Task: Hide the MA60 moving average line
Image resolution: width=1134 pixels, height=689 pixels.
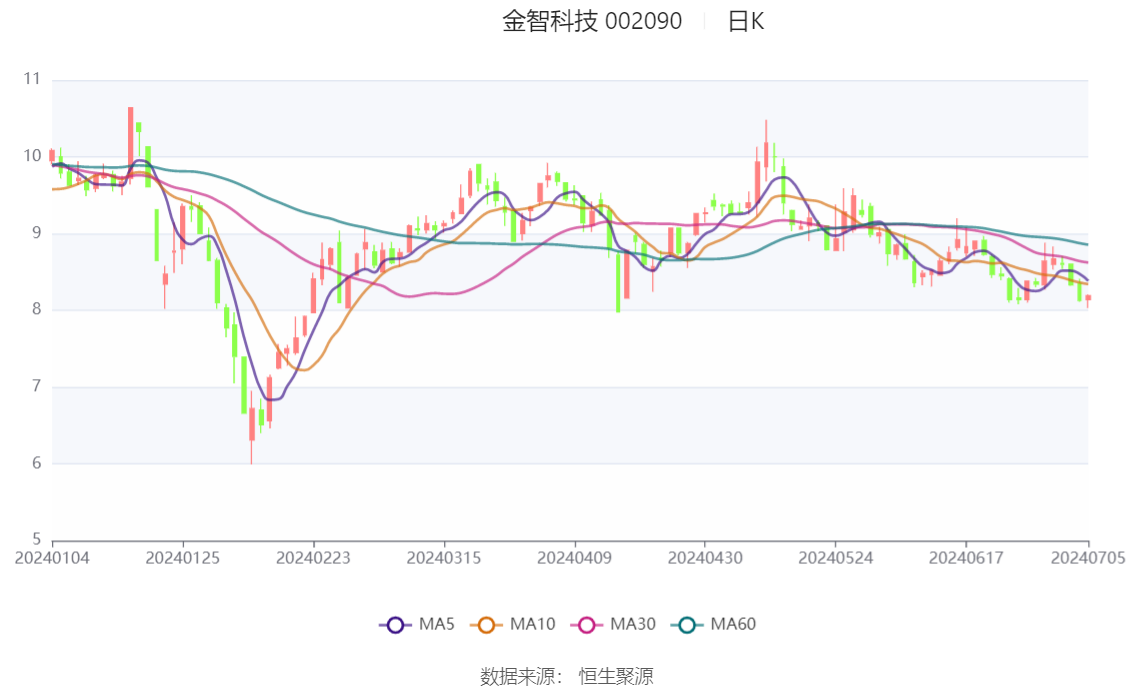Action: click(714, 625)
